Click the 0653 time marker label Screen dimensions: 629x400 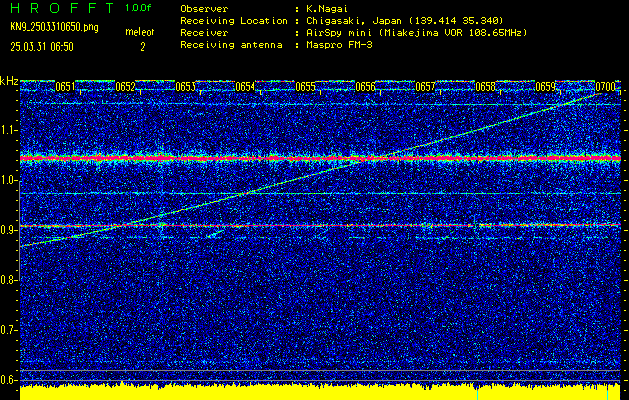[185, 87]
